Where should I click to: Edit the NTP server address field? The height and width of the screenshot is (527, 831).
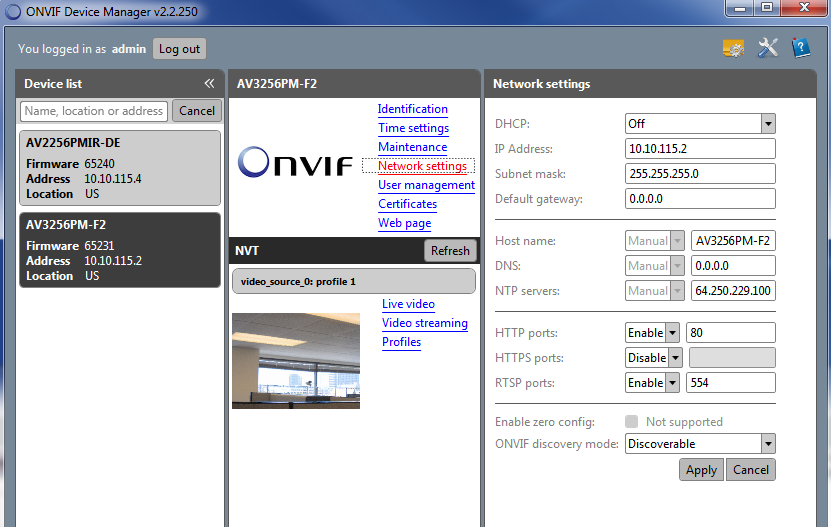pos(733,291)
